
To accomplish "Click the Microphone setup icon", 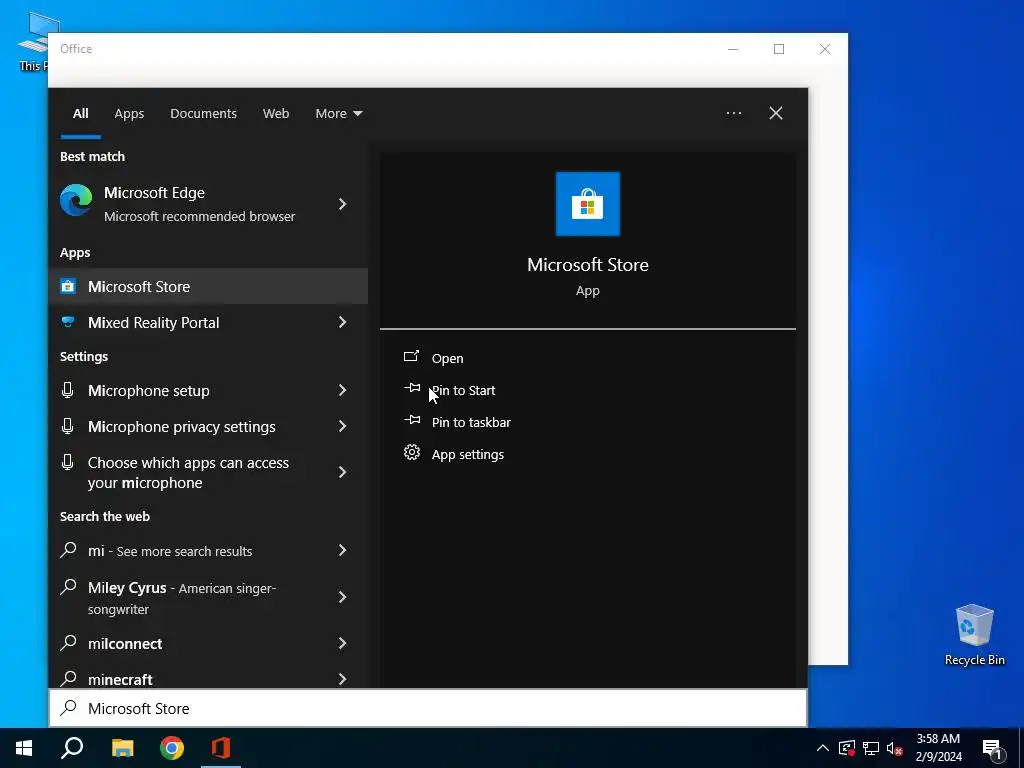I will pos(67,390).
